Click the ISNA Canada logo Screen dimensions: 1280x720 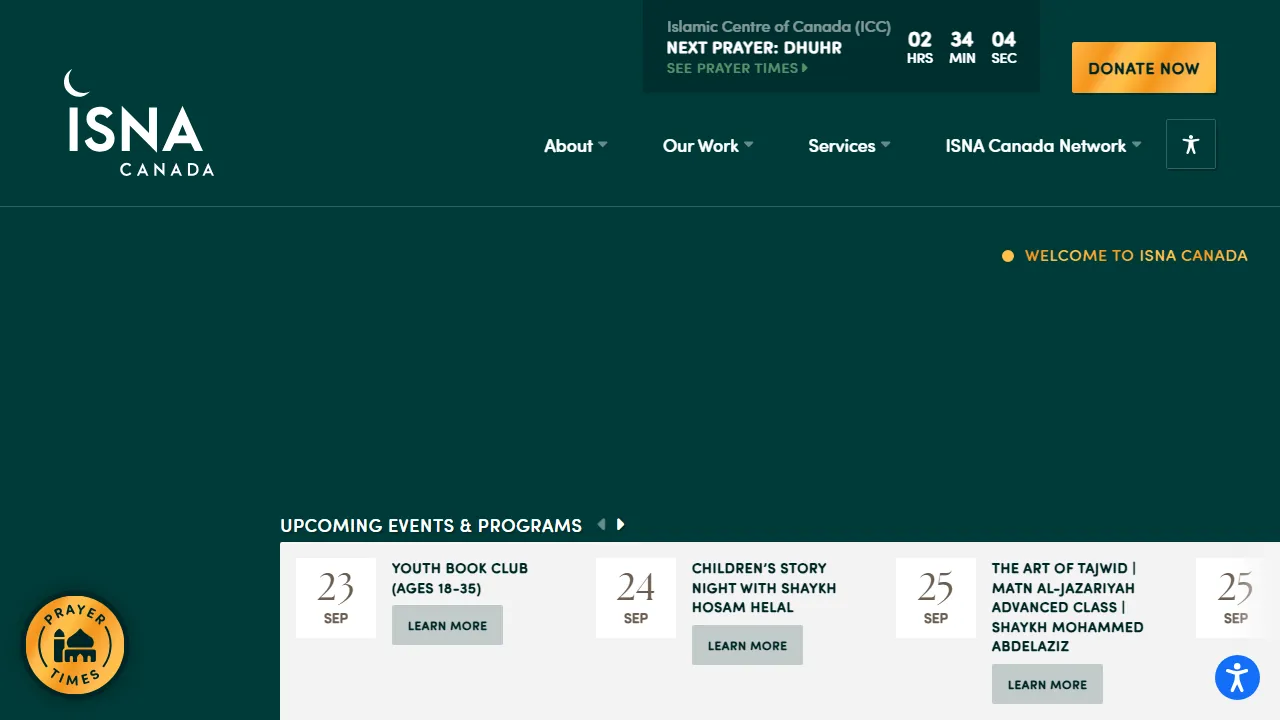(x=139, y=123)
